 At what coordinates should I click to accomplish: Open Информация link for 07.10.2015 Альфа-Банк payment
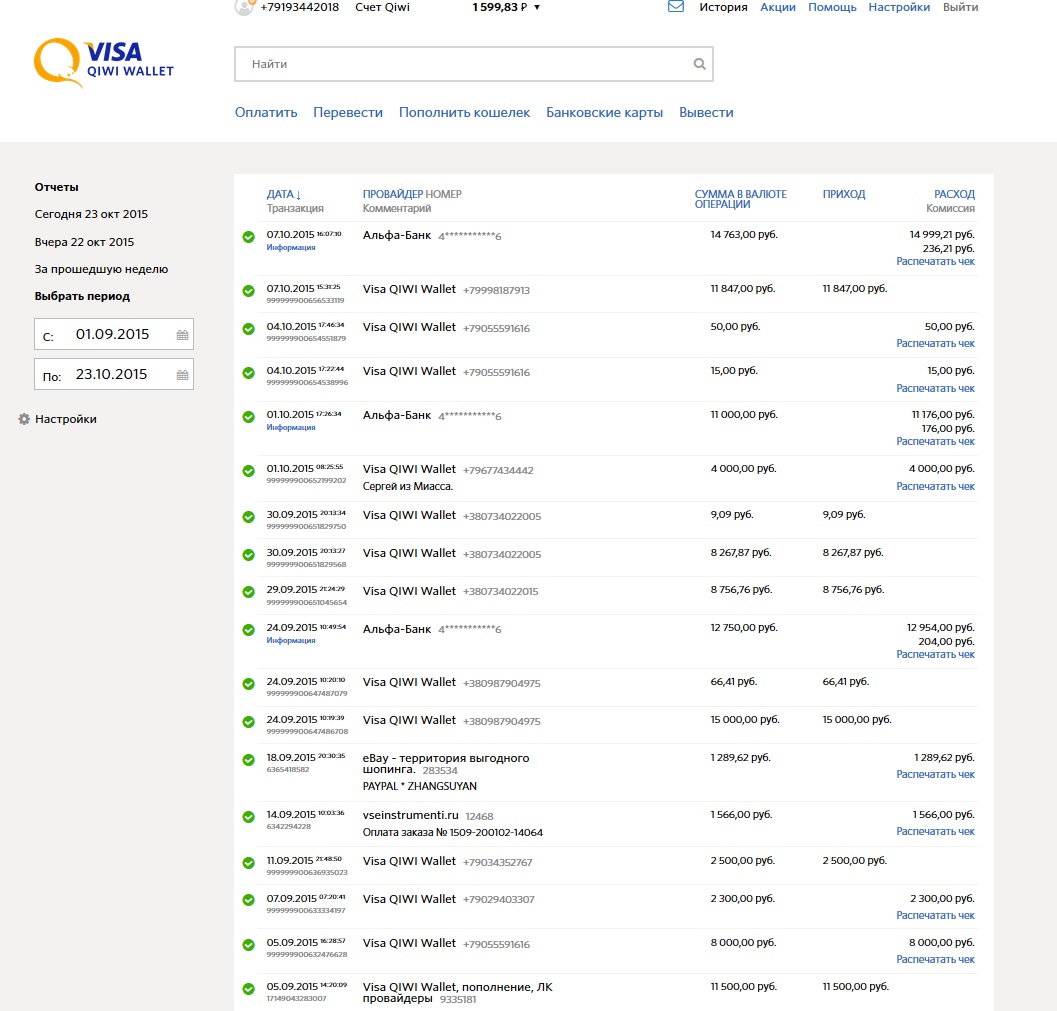290,246
